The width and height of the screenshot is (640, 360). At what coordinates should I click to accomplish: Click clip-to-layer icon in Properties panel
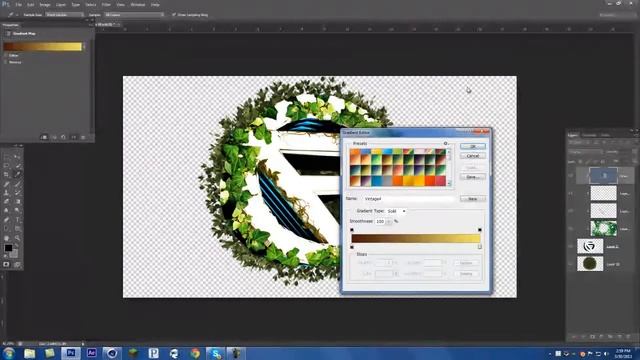click(44, 138)
